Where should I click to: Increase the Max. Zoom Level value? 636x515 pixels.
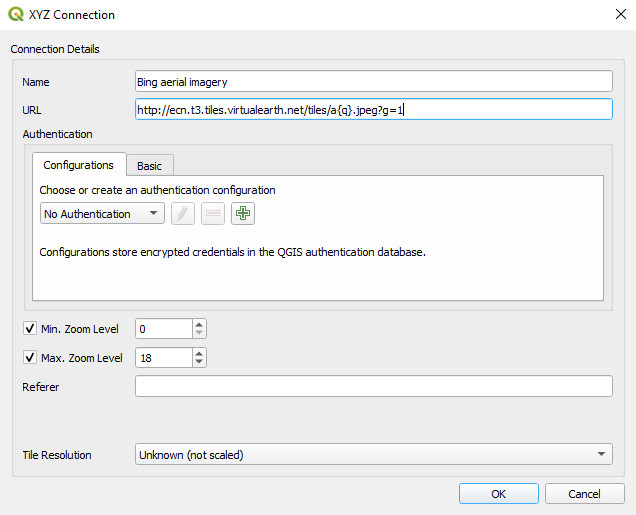tap(199, 353)
